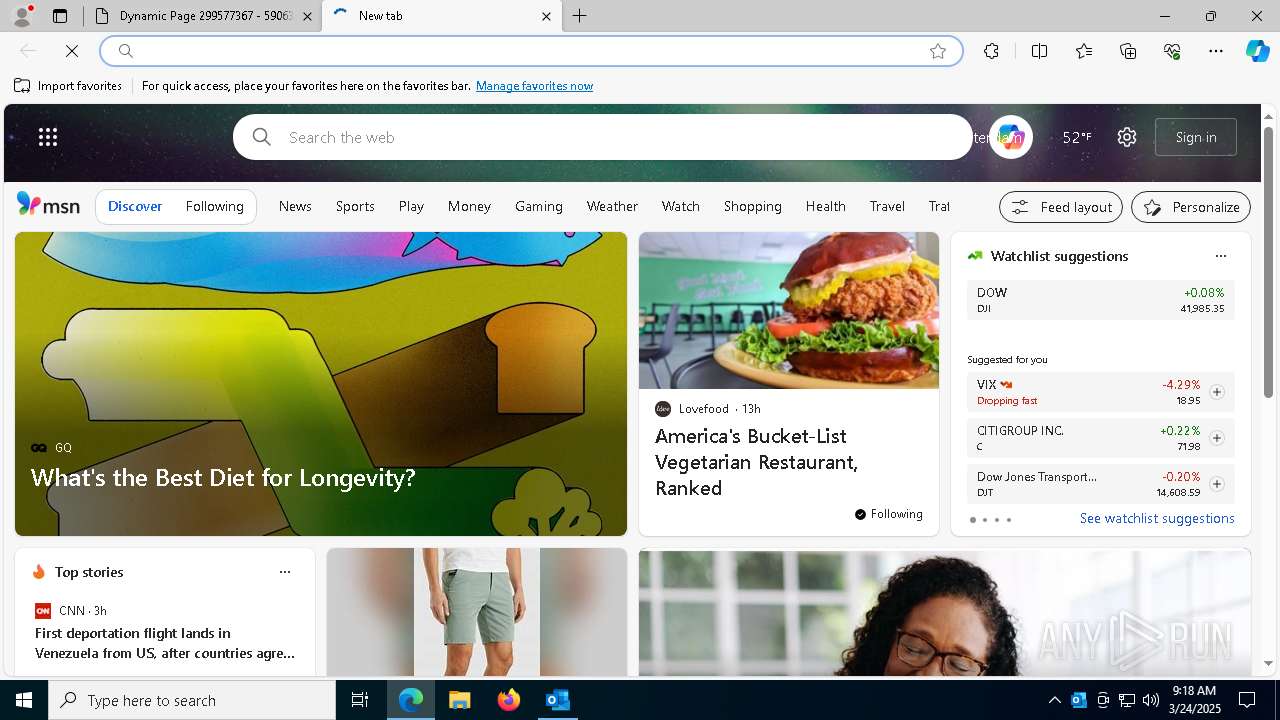This screenshot has height=720, width=1280.
Task: Open File Explorer from the taskbar
Action: coord(459,700)
